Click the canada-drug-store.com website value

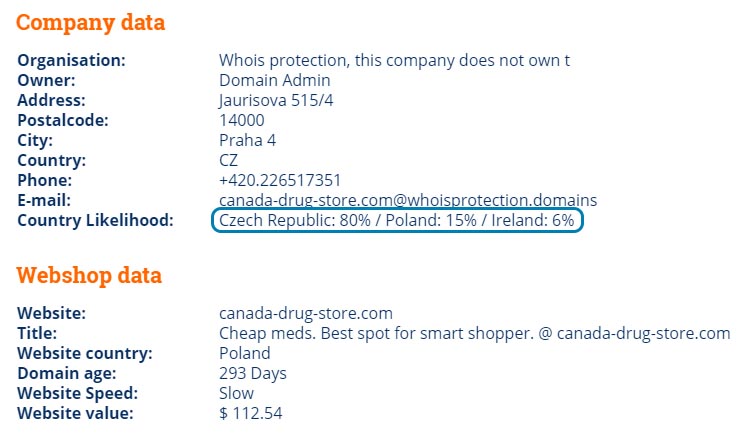click(306, 313)
